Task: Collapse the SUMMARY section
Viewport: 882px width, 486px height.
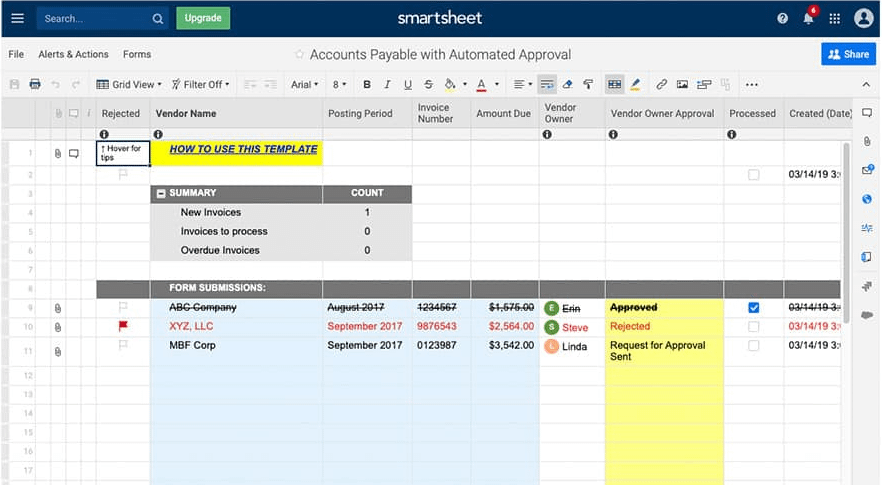Action: pyautogui.click(x=161, y=194)
